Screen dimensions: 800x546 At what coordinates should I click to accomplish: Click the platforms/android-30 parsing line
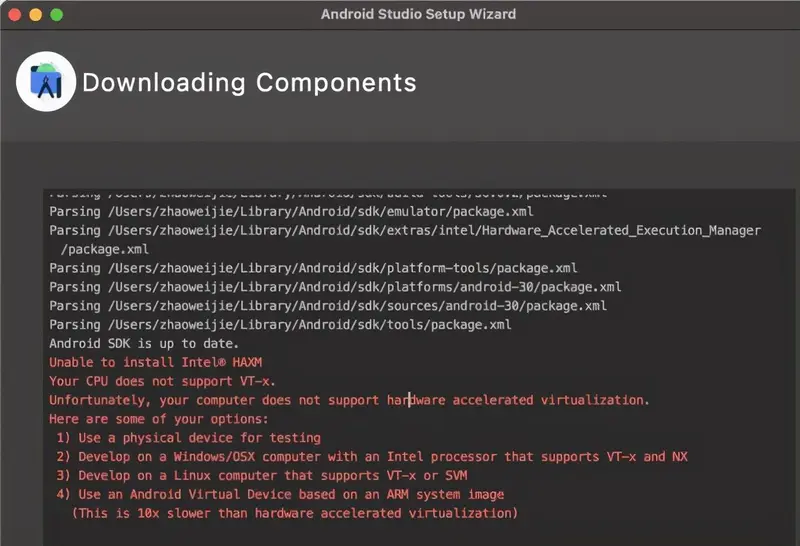[x=335, y=287]
